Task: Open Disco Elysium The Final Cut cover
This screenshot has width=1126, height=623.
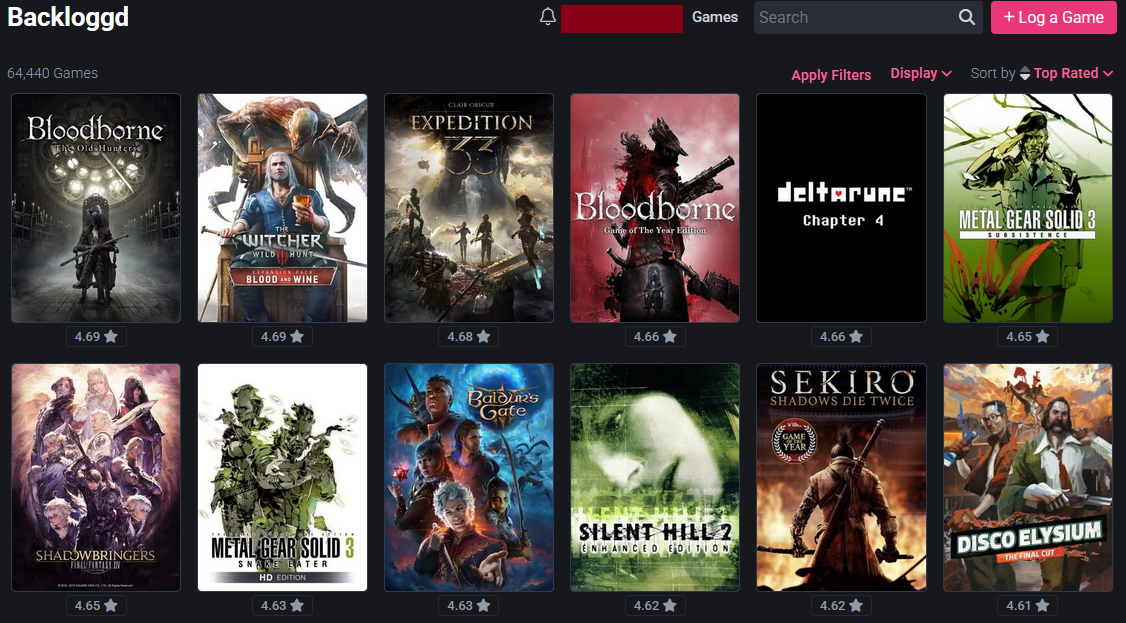Action: (x=1028, y=477)
